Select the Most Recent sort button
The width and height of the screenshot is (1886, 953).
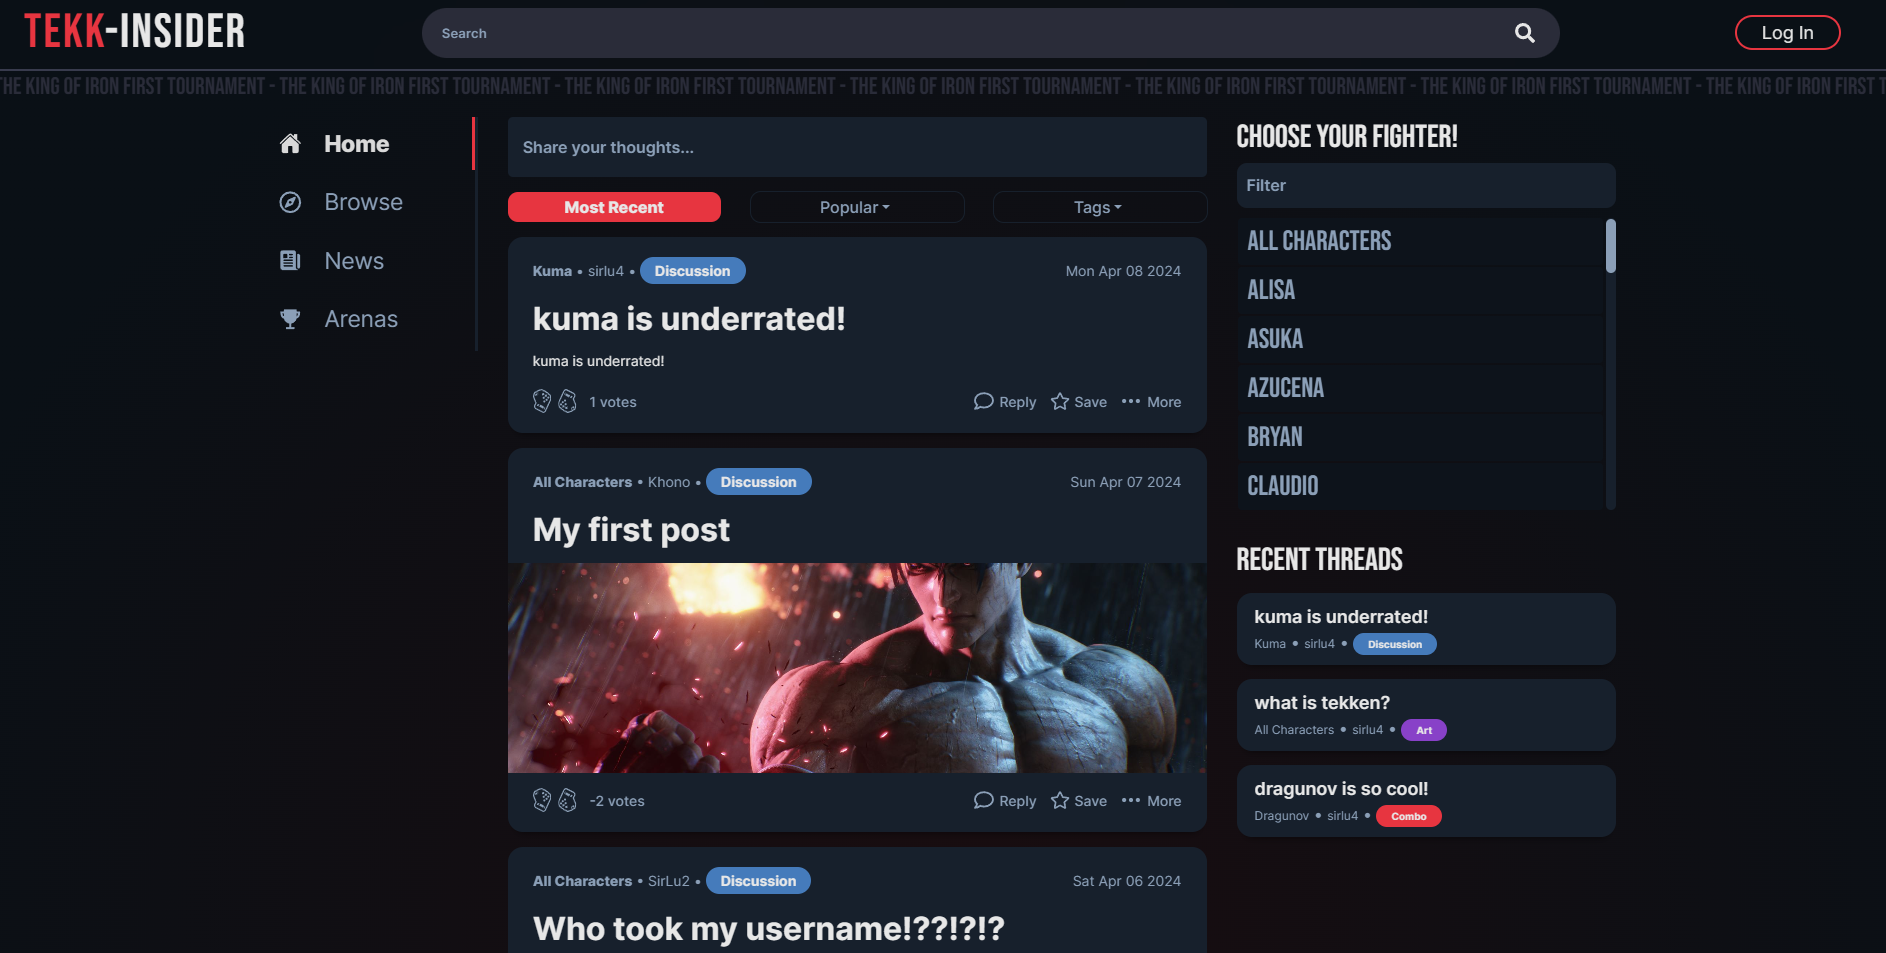[x=614, y=207]
